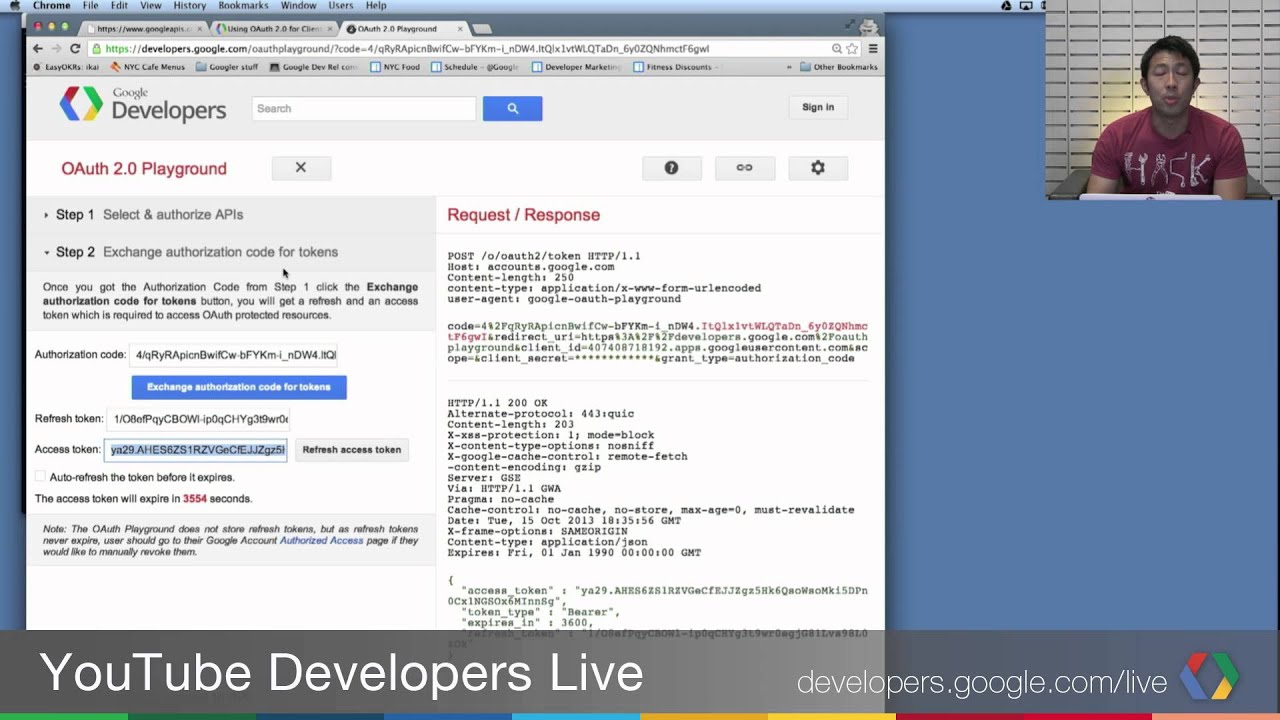Click the 'HTTP/1.1 200 OK' line
The height and width of the screenshot is (720, 1280).
click(x=497, y=403)
